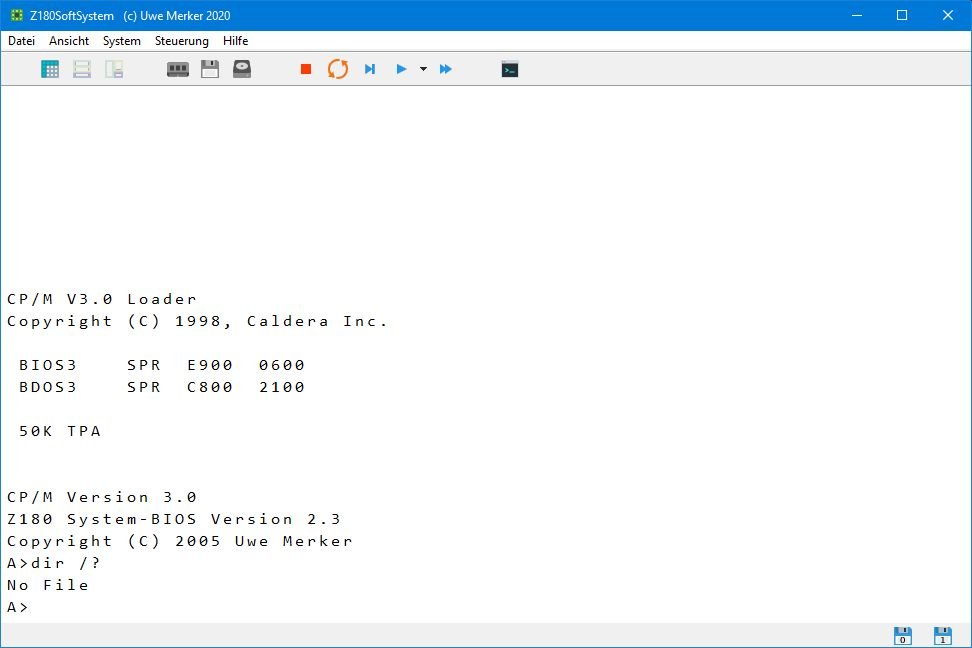Click the 'CP/M V3.0 Loader' text line
Viewport: 972px width, 648px height.
[102, 299]
